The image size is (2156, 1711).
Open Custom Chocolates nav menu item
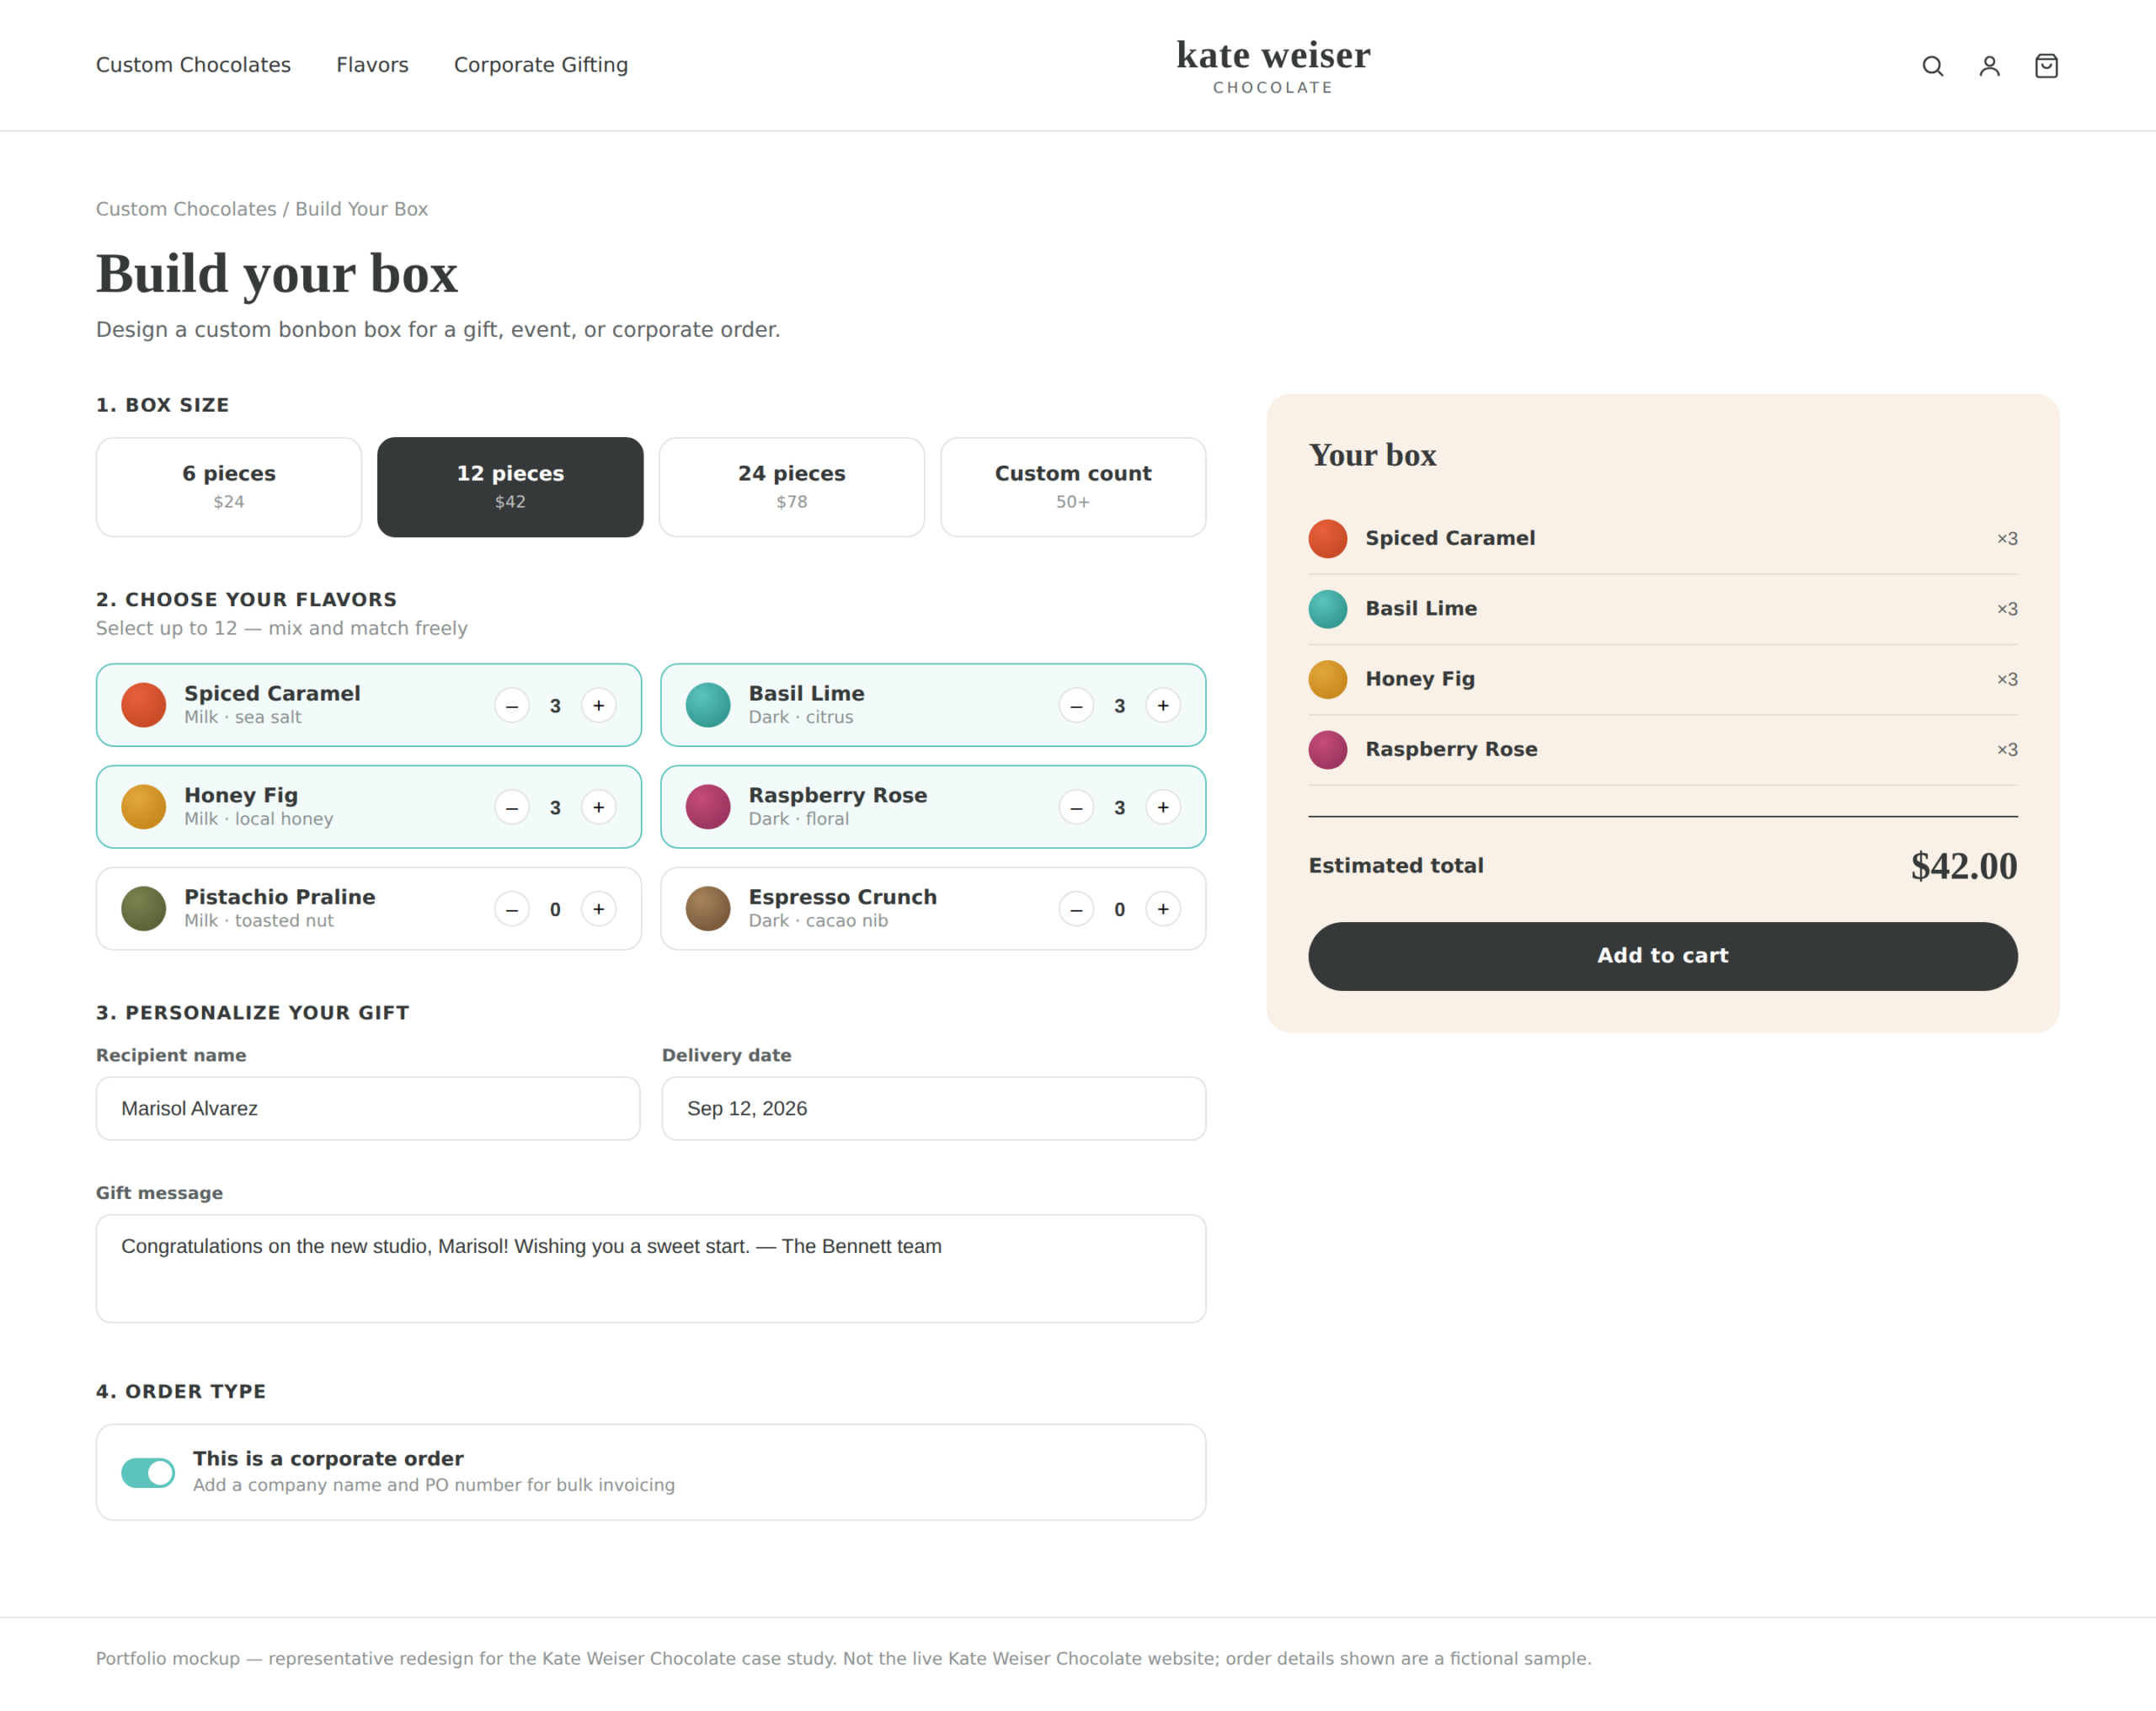pyautogui.click(x=193, y=65)
